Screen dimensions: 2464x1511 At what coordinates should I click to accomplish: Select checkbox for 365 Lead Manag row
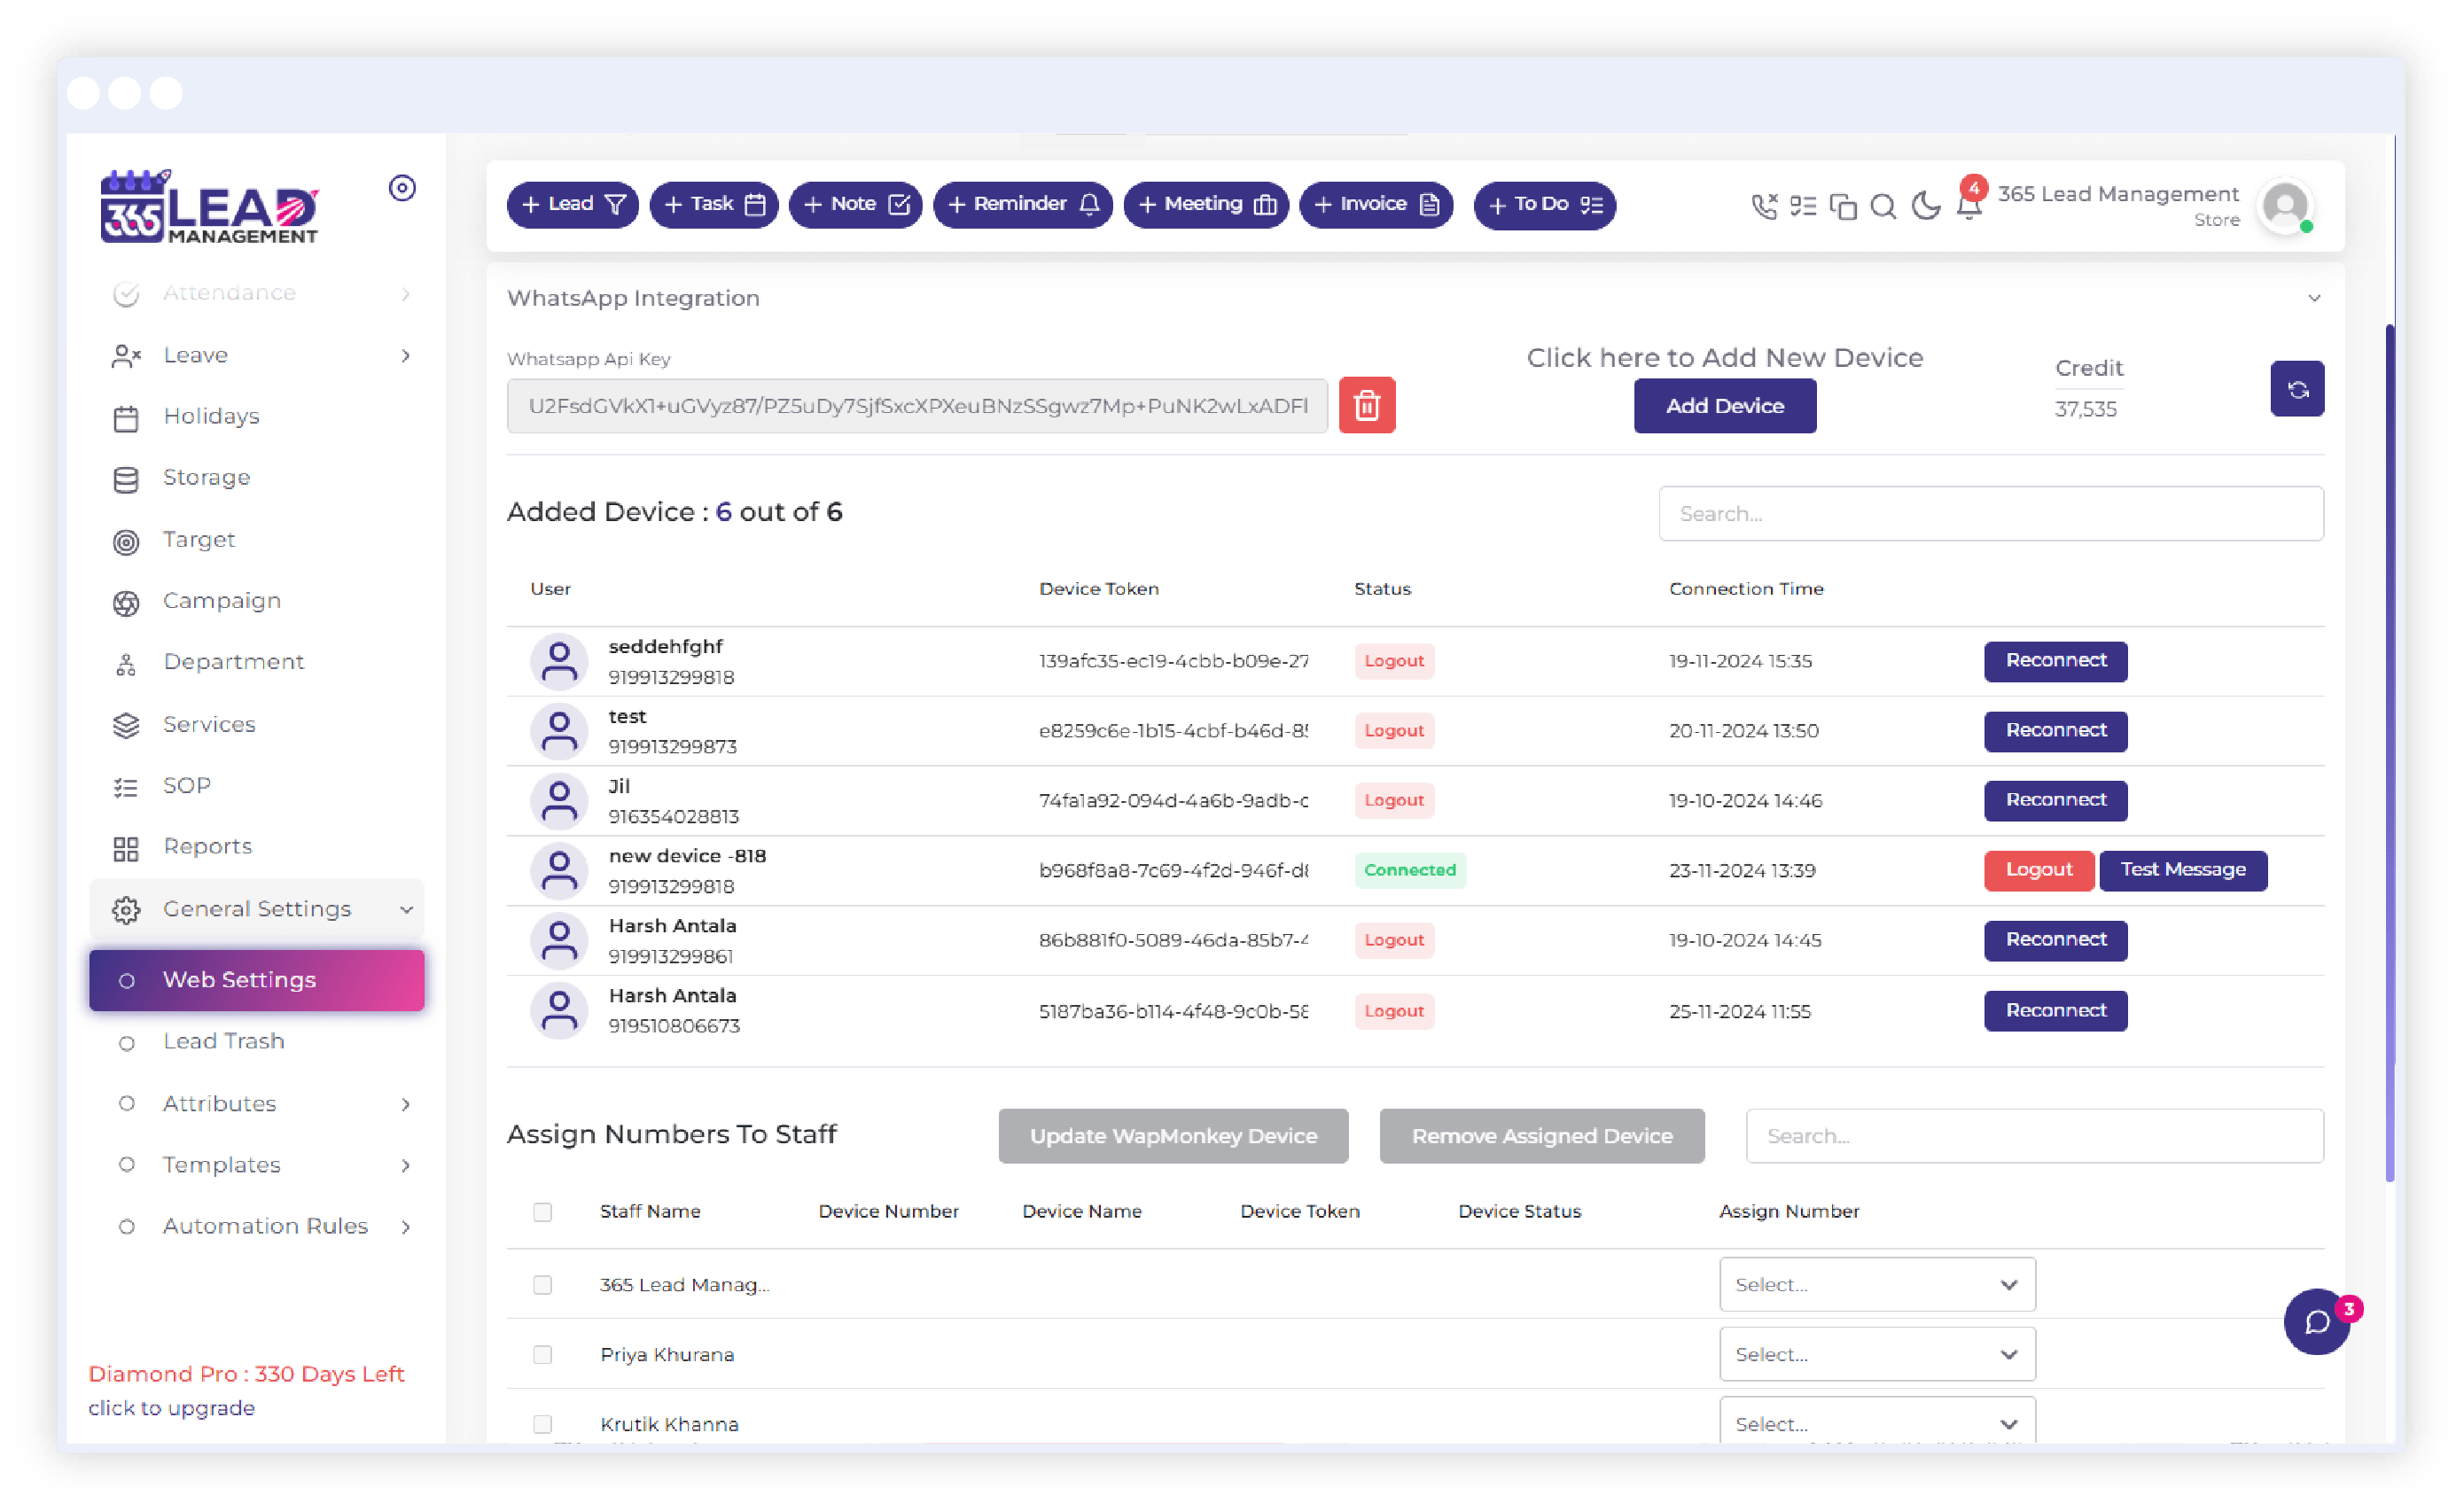point(542,1284)
